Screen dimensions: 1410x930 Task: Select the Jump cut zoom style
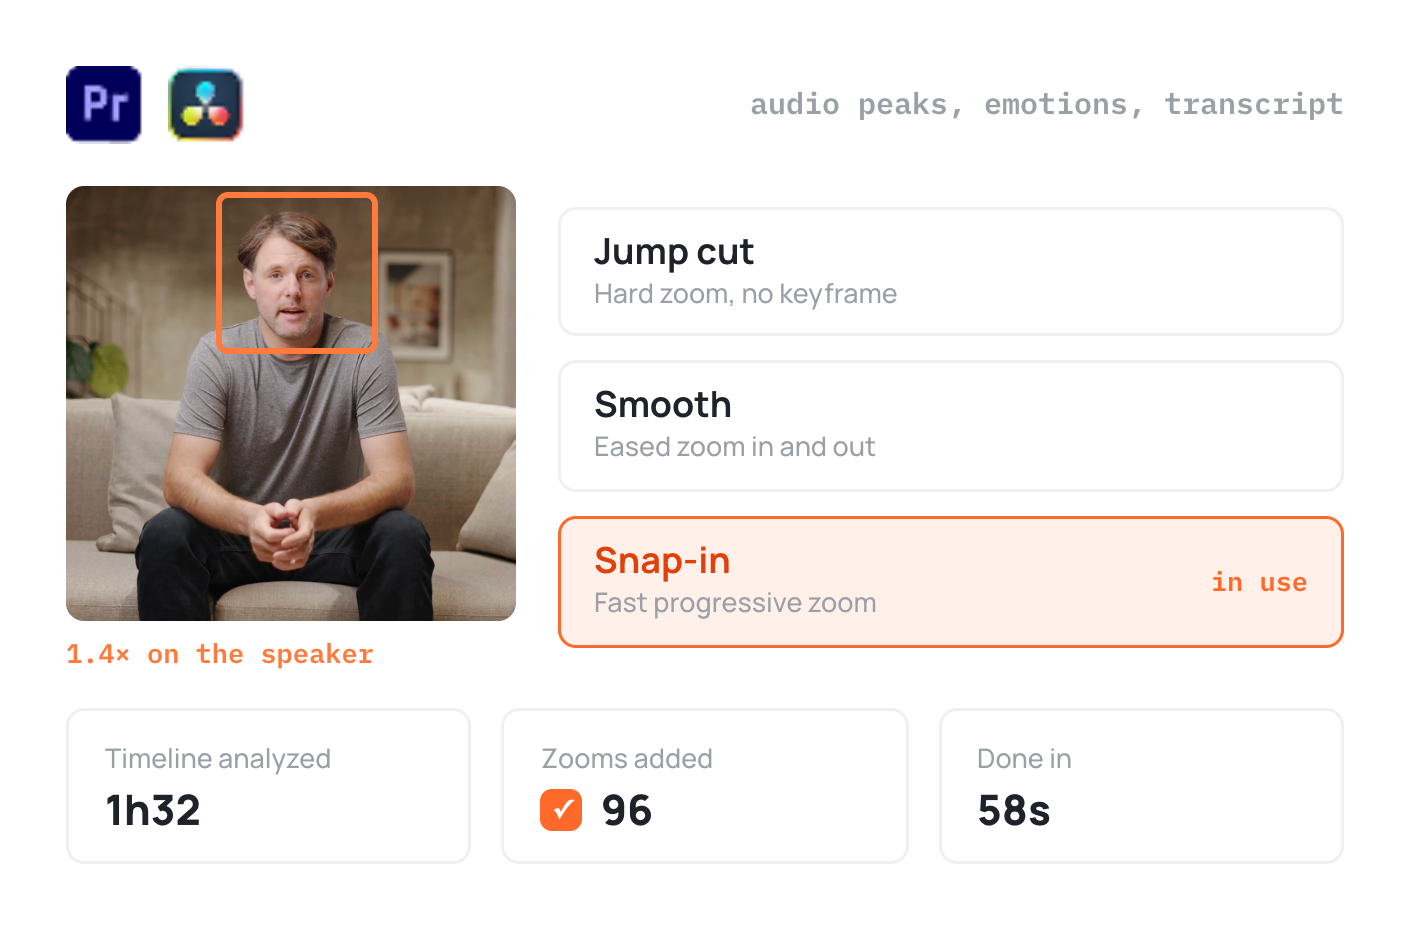(x=950, y=271)
